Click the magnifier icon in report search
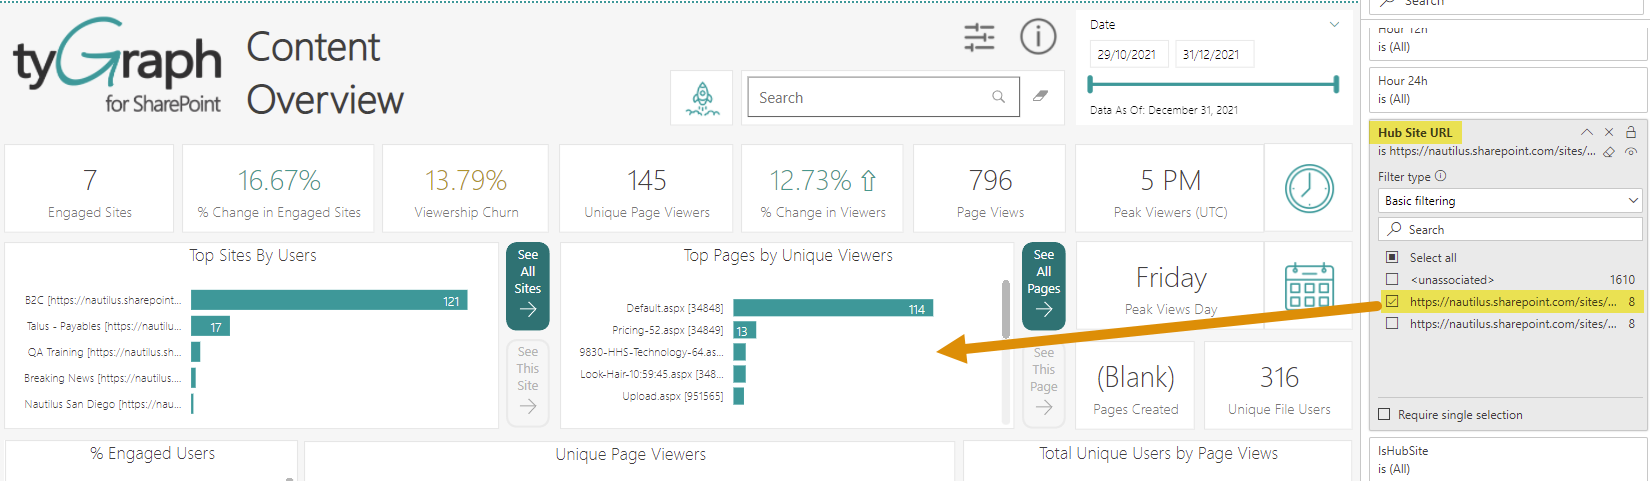 (998, 97)
